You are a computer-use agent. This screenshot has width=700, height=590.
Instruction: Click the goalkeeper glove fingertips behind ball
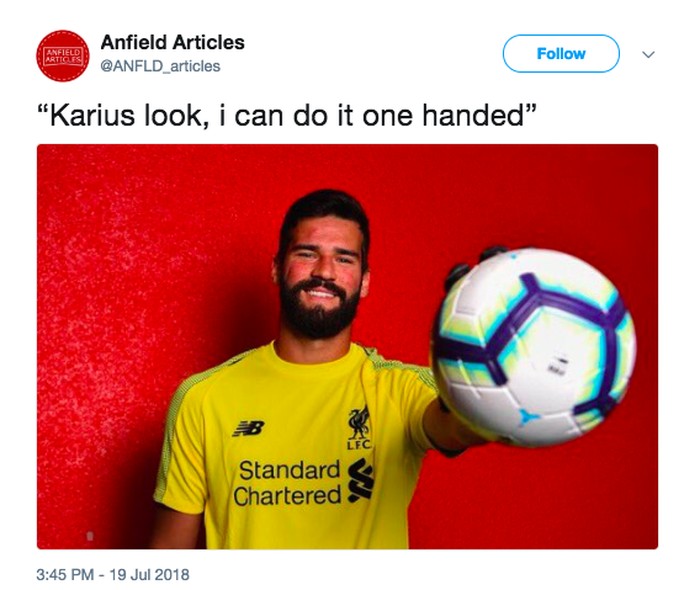pyautogui.click(x=473, y=263)
